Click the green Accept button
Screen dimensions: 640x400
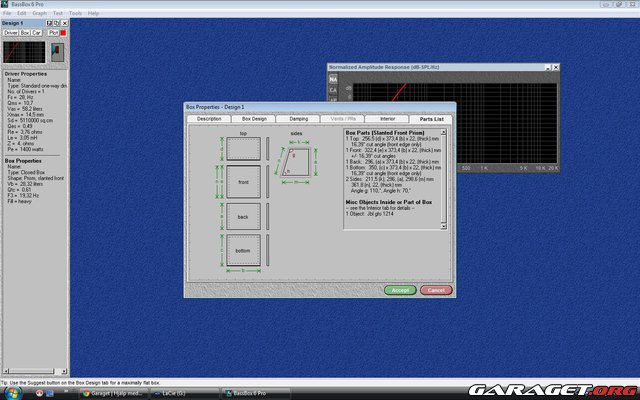(x=399, y=290)
